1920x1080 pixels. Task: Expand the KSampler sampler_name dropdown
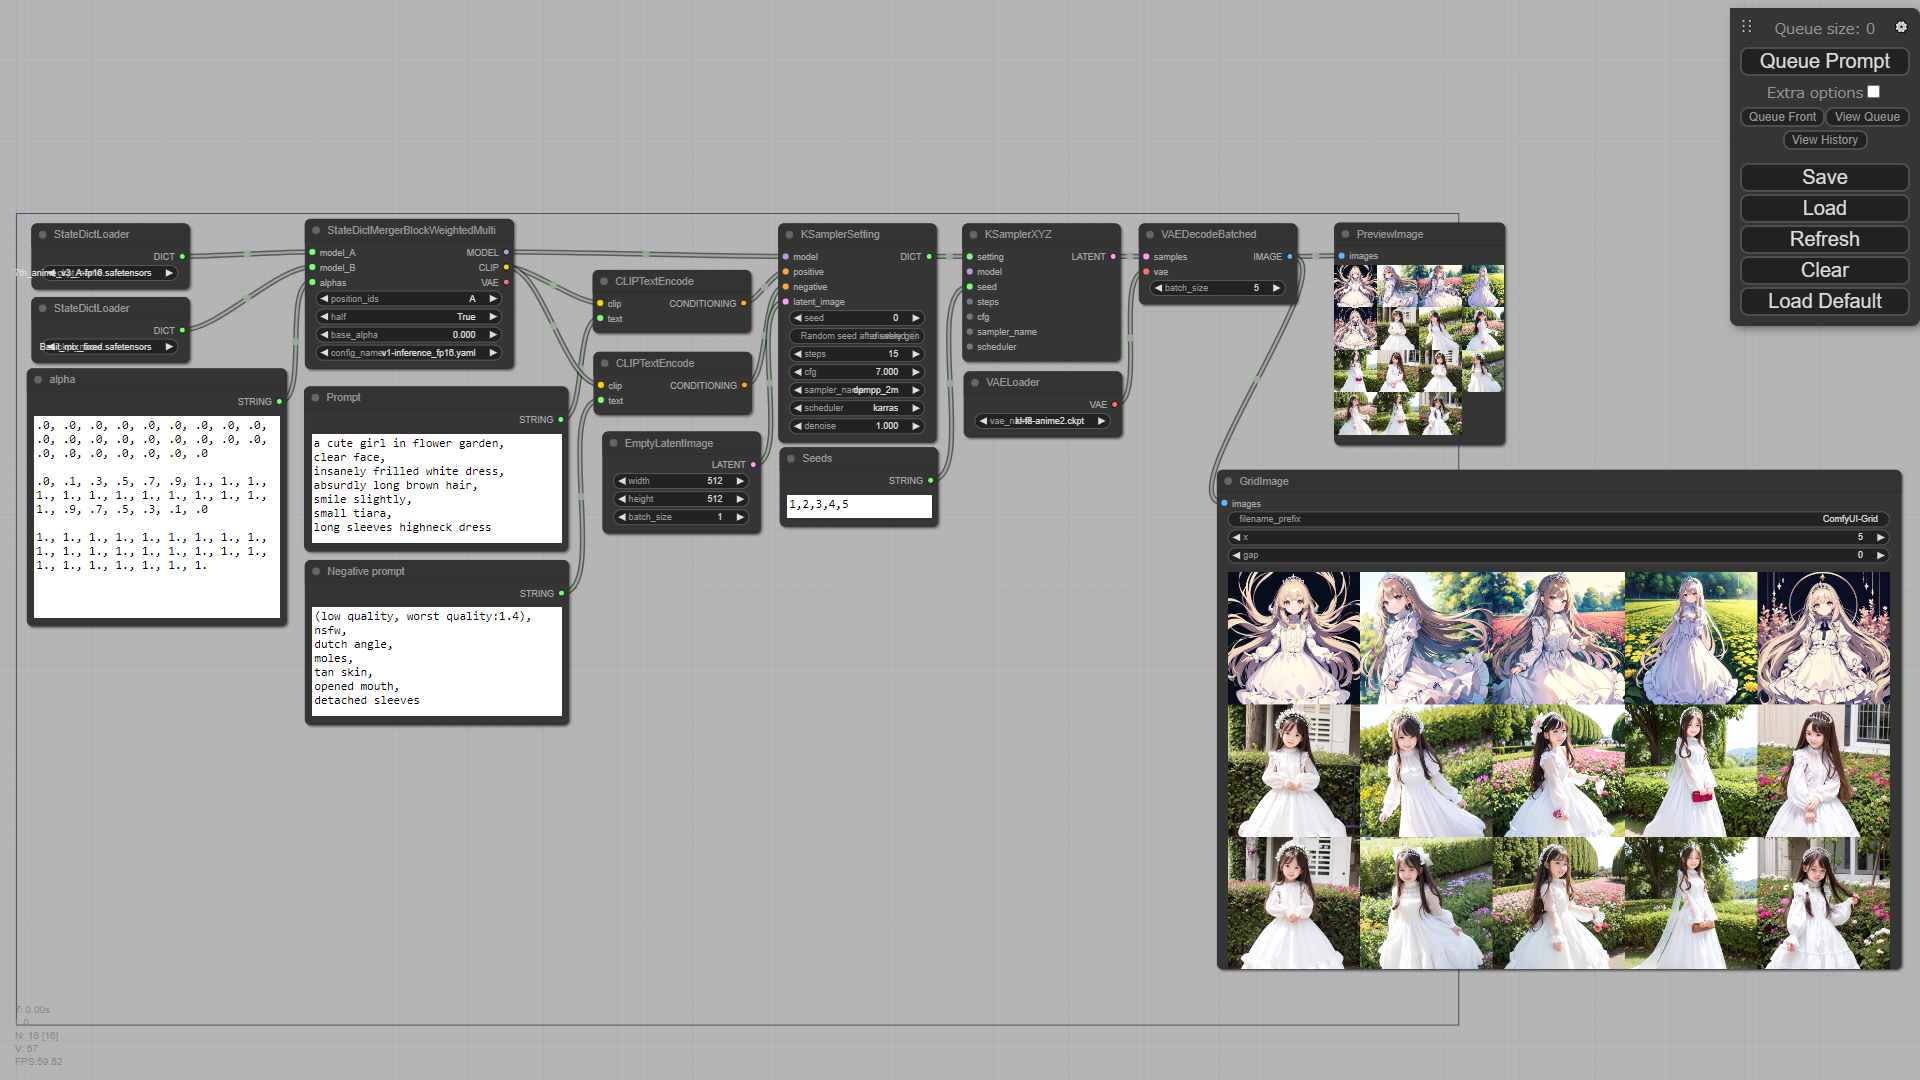click(857, 389)
